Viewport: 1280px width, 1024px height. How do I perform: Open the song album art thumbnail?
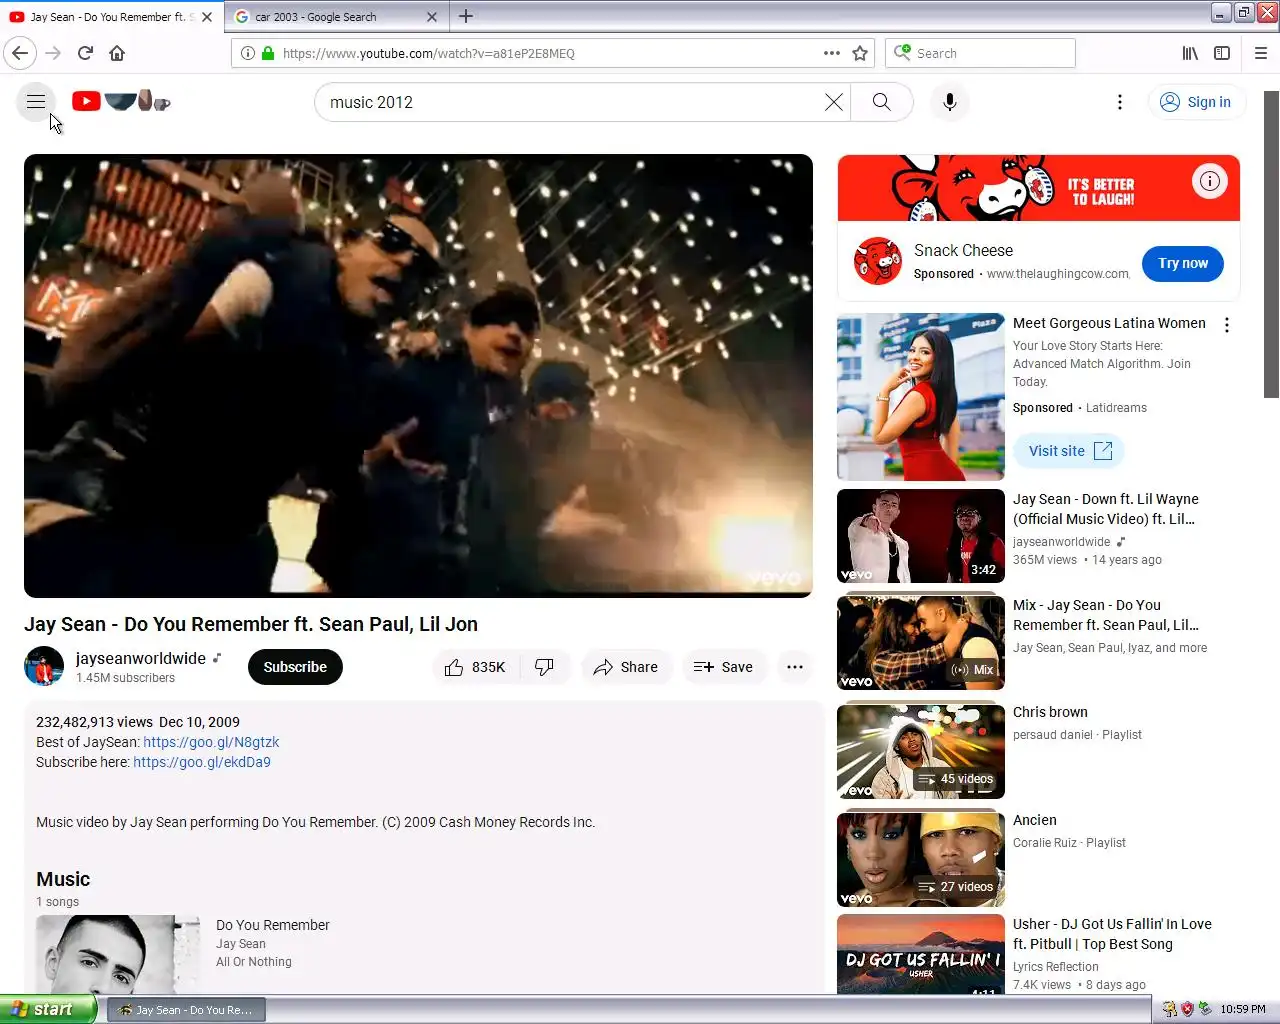click(x=118, y=954)
